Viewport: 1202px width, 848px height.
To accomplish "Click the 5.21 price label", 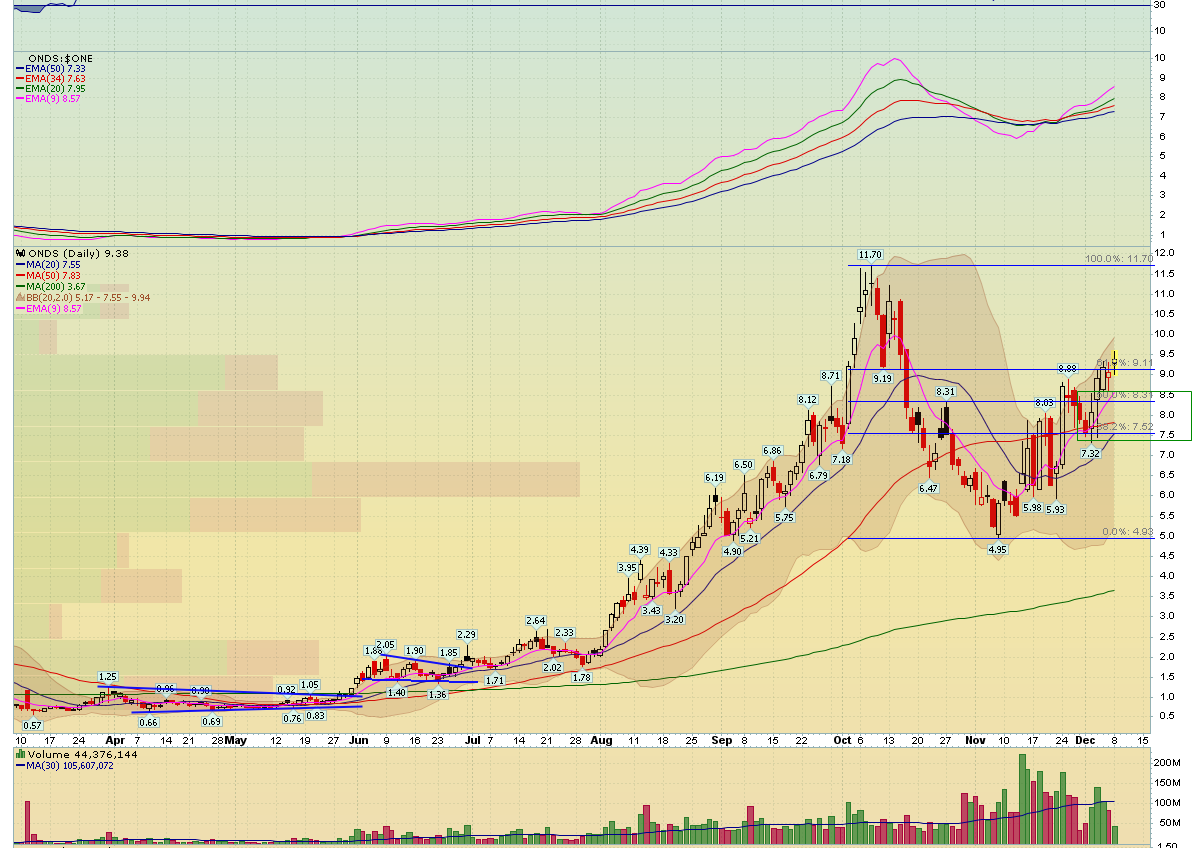I will point(750,538).
